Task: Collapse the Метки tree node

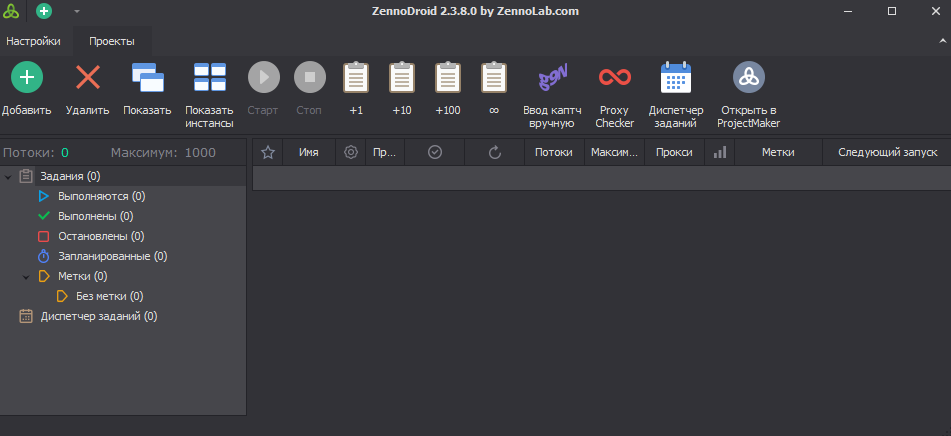Action: point(27,276)
